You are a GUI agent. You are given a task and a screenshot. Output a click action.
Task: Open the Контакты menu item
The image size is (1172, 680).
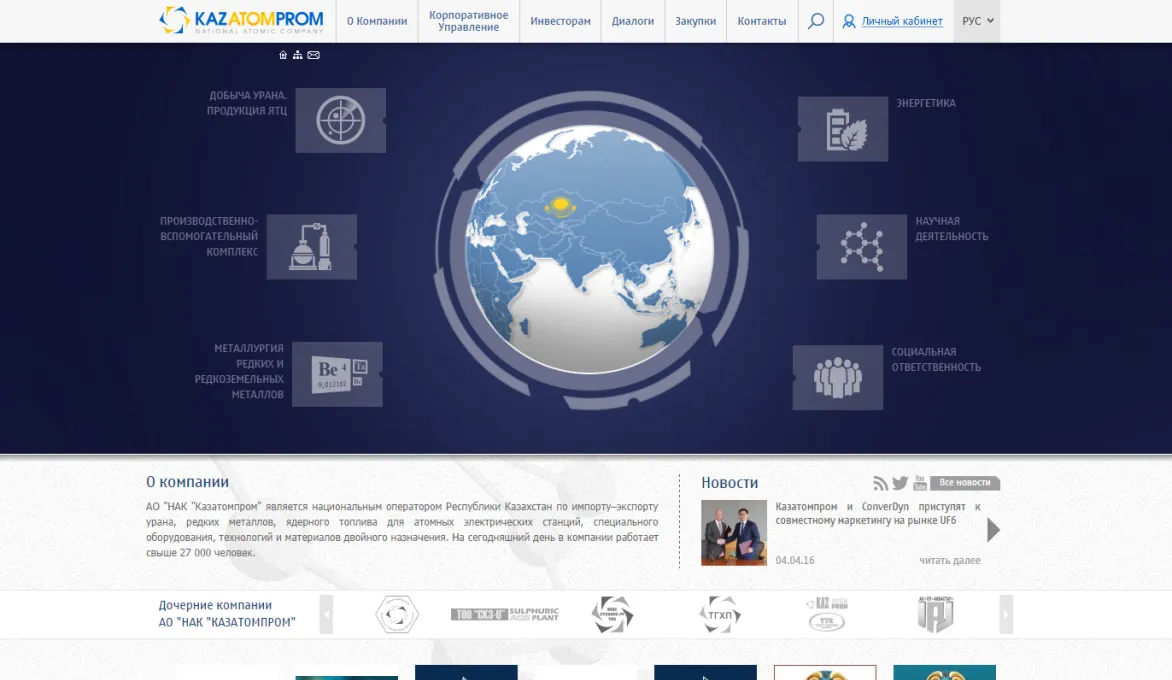tap(762, 21)
